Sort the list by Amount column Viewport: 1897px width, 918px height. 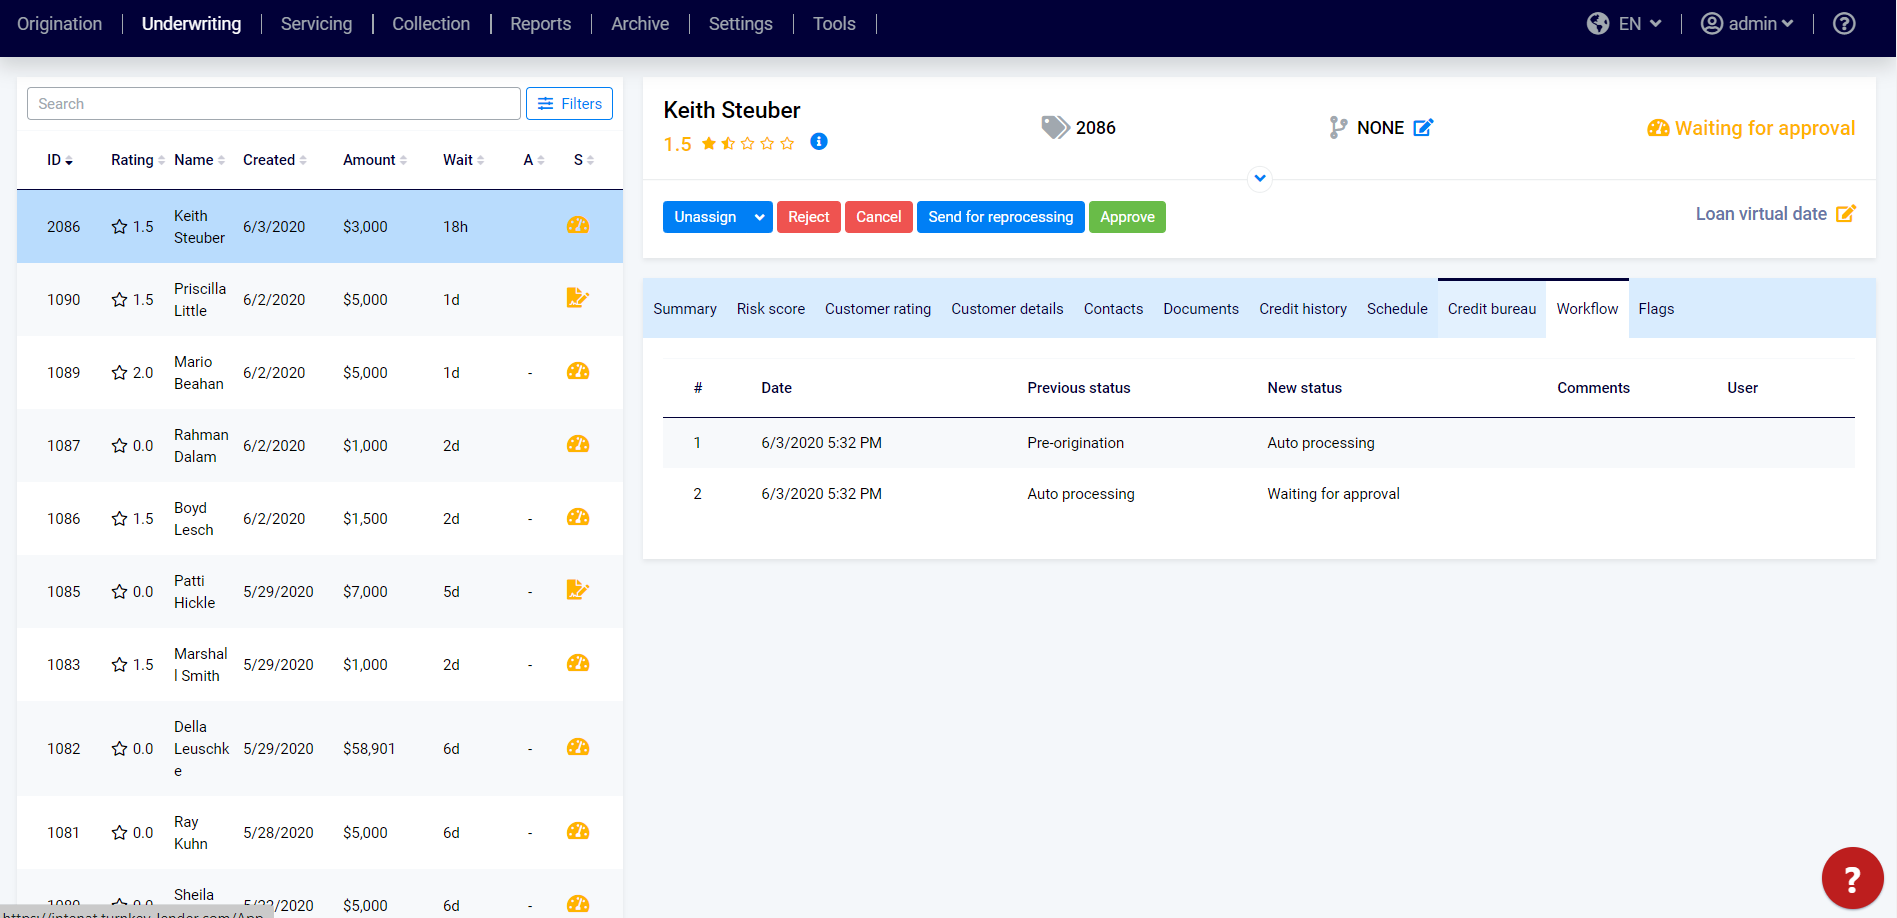374,160
